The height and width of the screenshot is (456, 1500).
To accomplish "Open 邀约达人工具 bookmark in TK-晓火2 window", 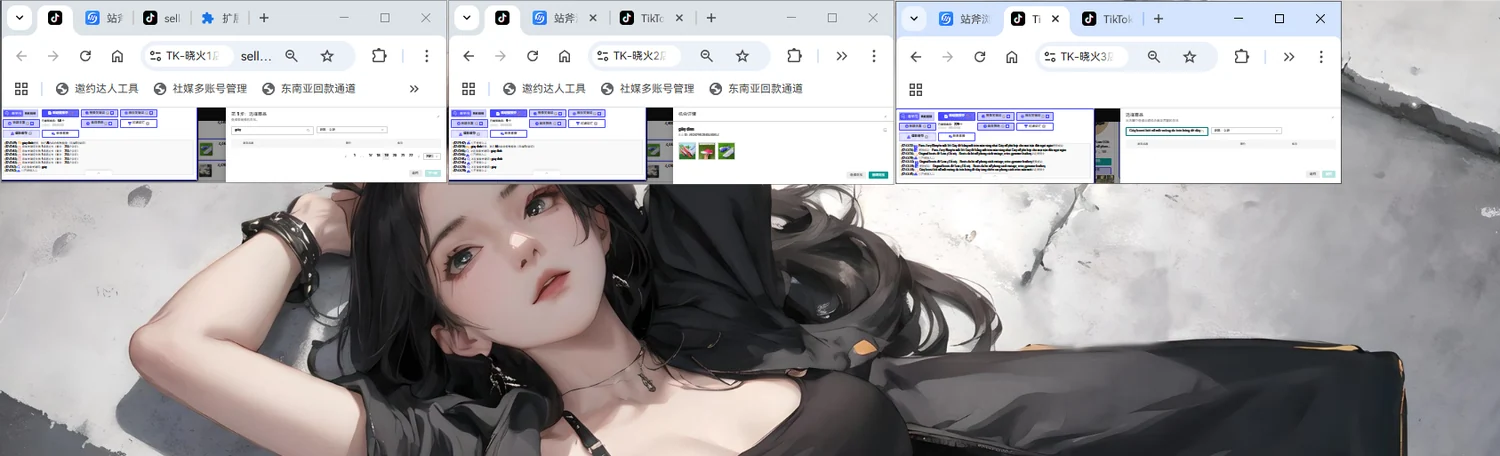I will coord(544,88).
